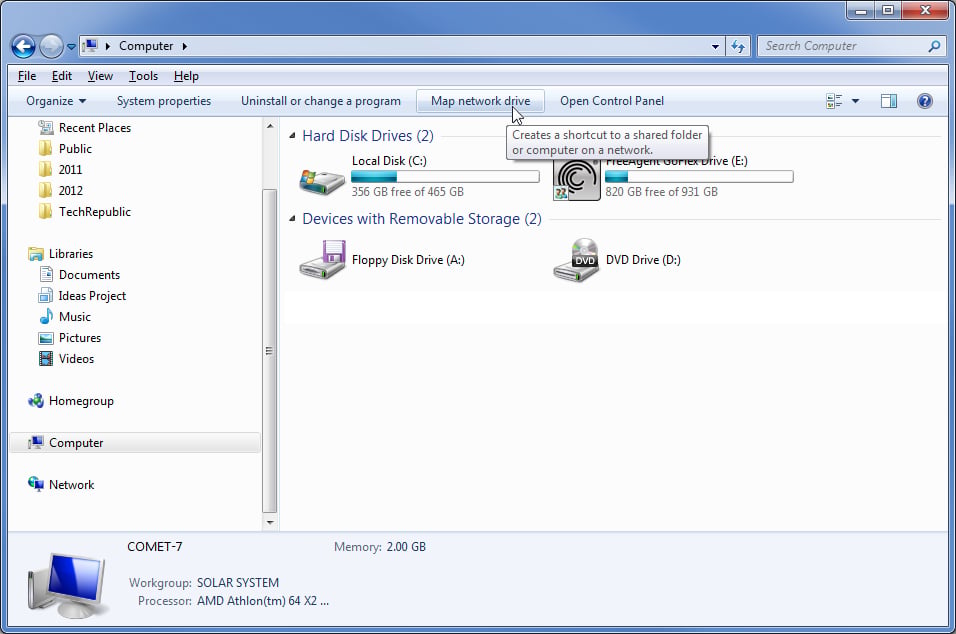Click Map network drive

click(480, 101)
